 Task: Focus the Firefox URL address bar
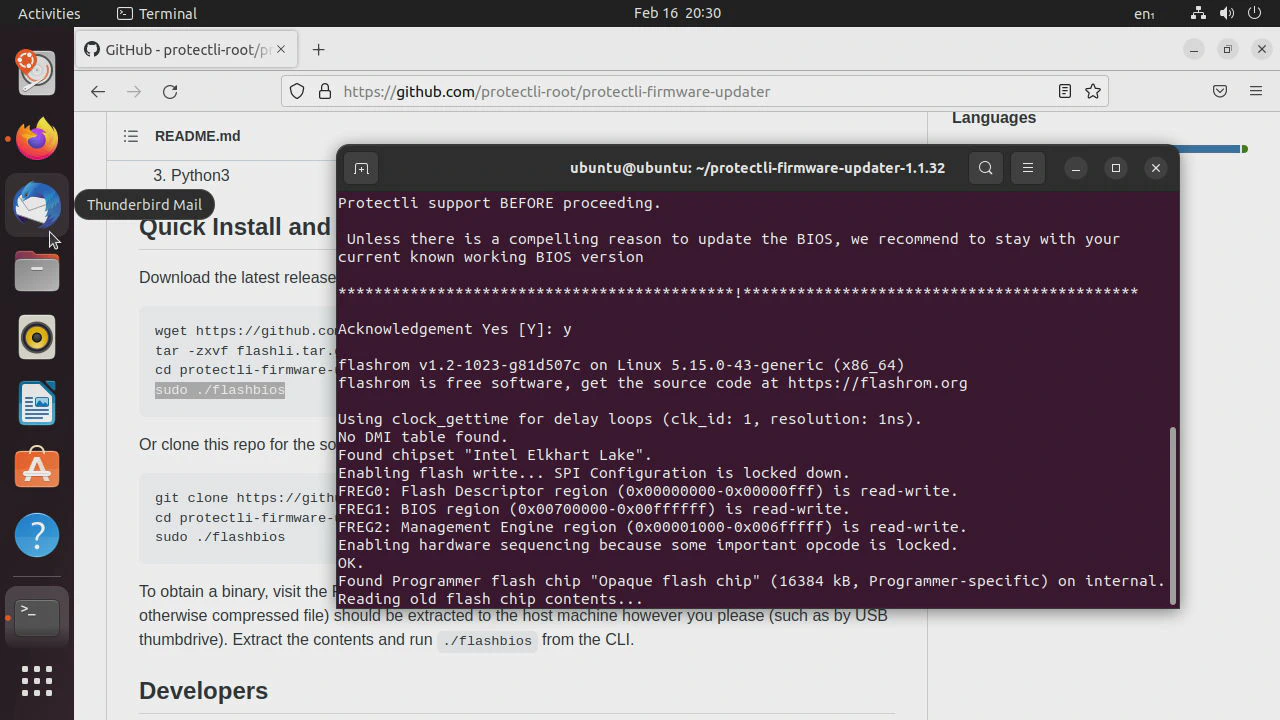click(x=694, y=91)
